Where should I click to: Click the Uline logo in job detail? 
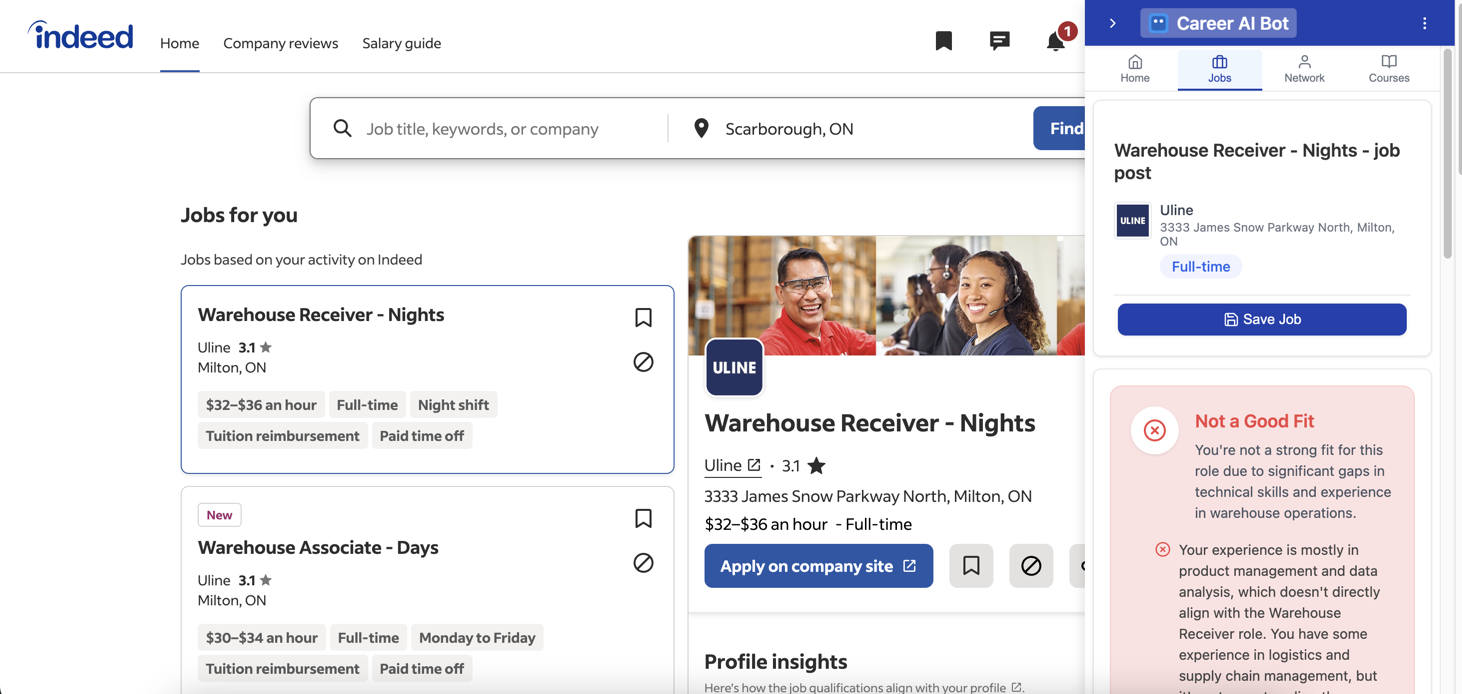[734, 367]
